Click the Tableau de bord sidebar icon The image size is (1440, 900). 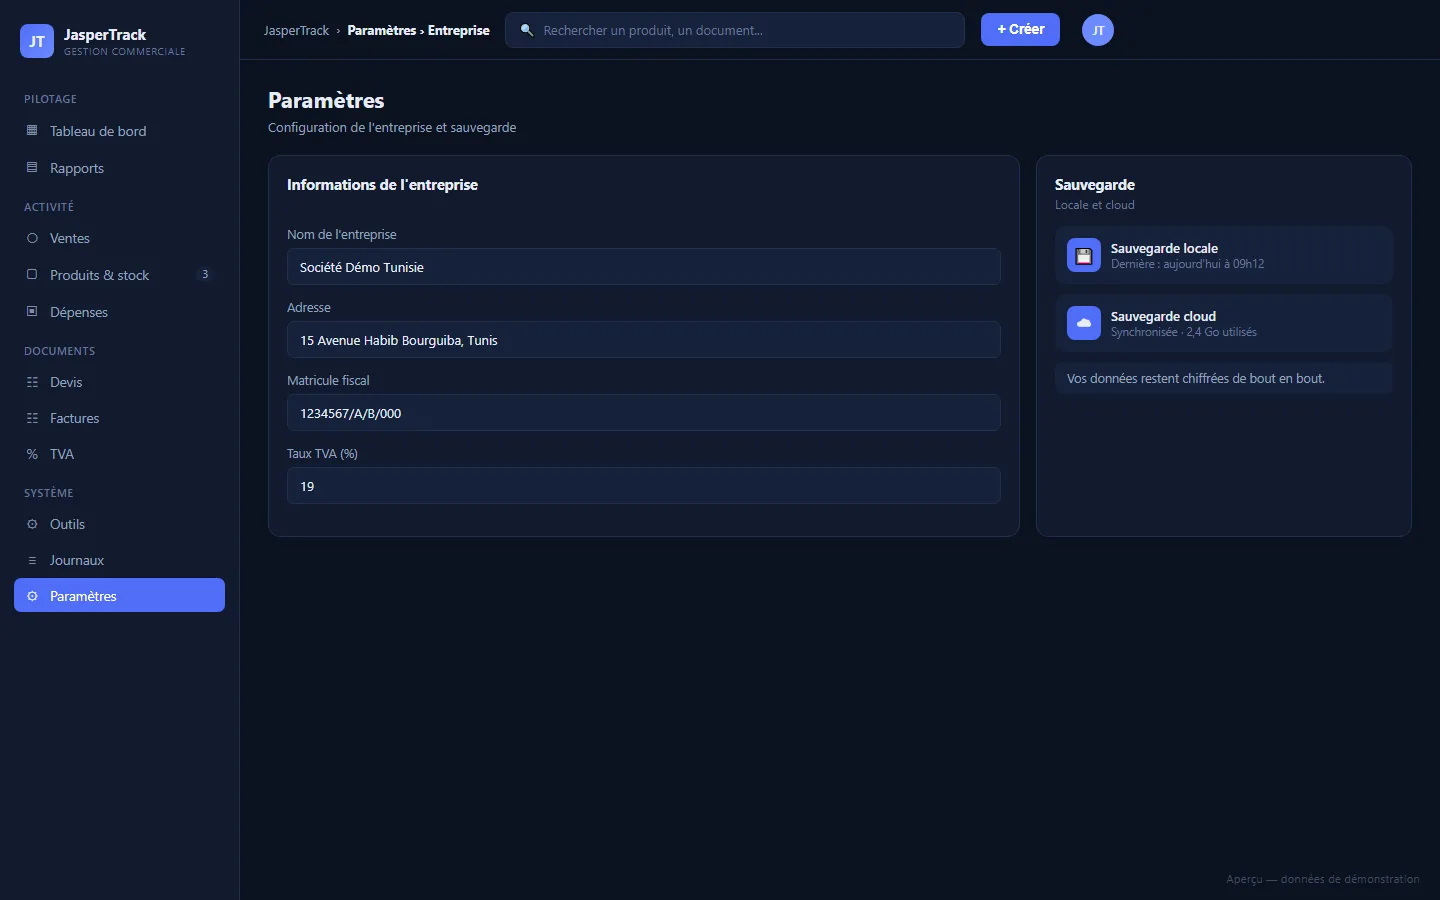32,131
